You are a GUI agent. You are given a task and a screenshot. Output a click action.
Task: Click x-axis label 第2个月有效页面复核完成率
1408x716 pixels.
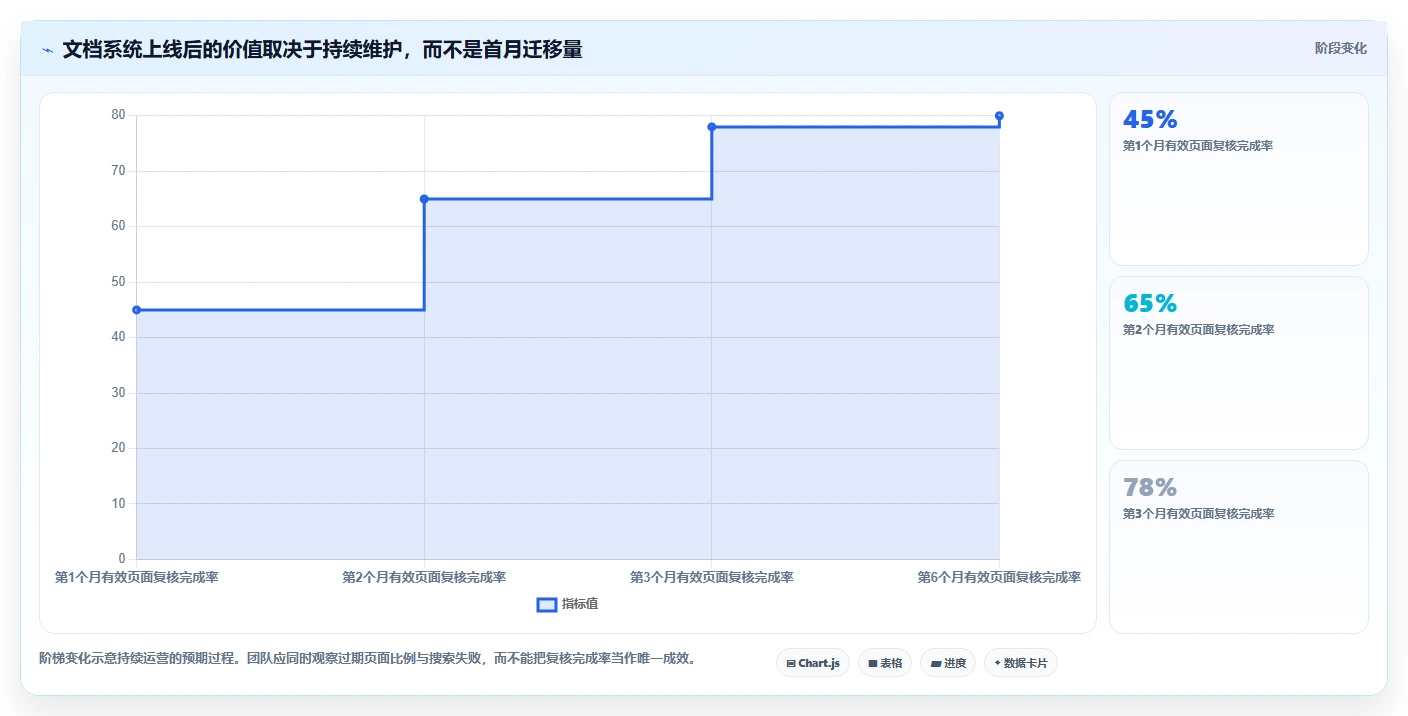(x=424, y=577)
